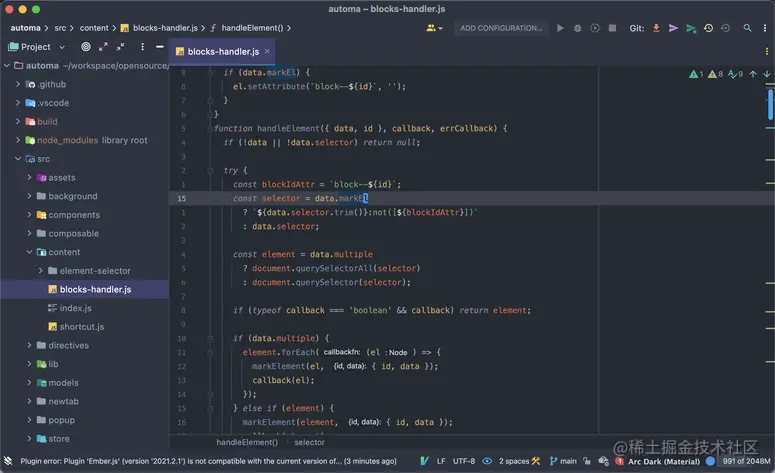Viewport: 775px width, 473px height.
Task: Open Project panel options menu
Action: pos(142,47)
